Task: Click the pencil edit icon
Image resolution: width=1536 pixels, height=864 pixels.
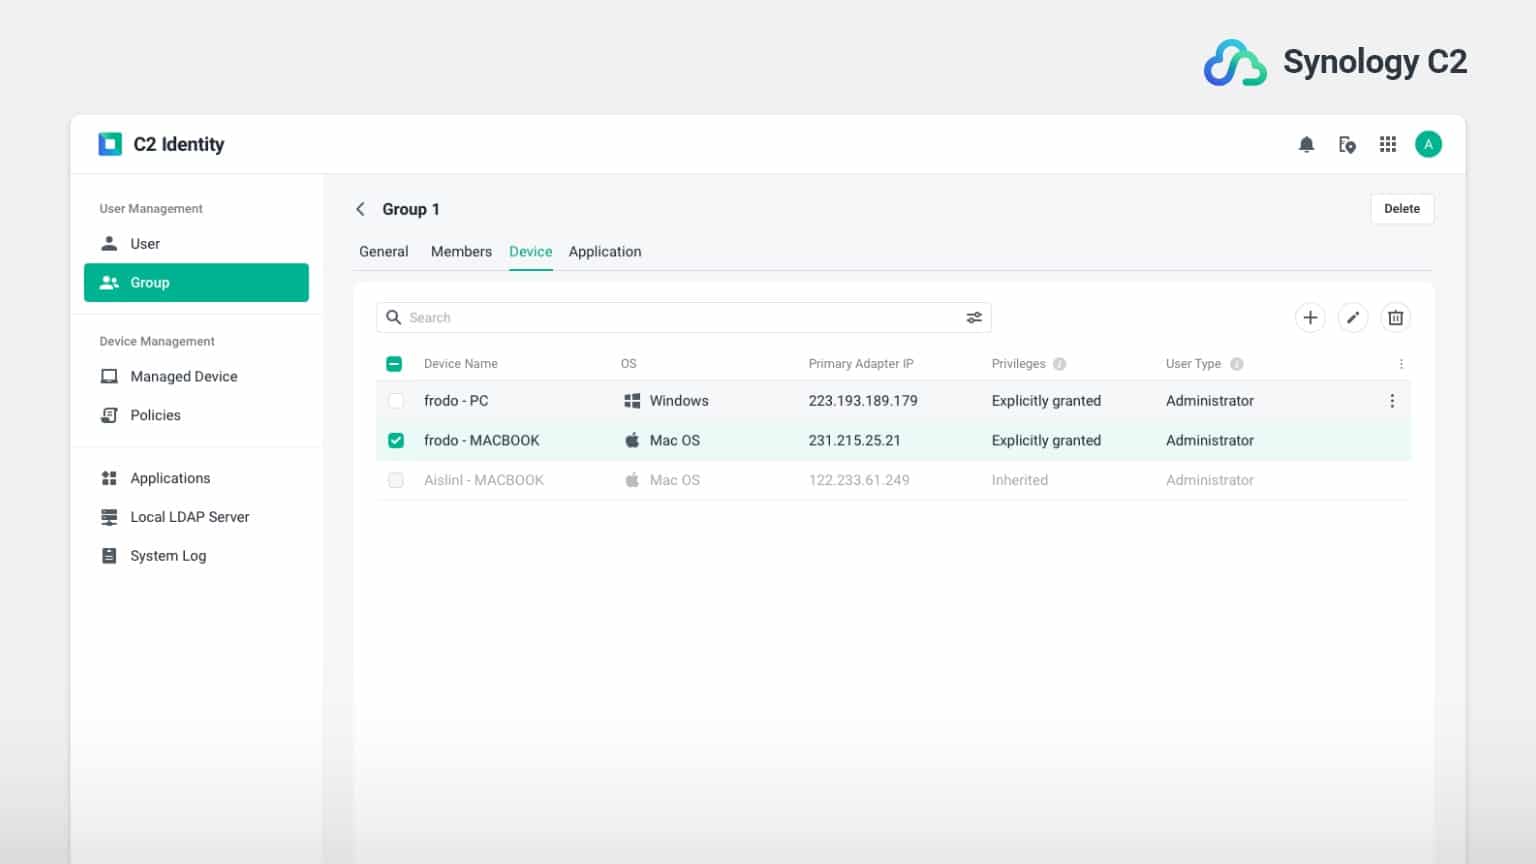Action: click(x=1353, y=318)
